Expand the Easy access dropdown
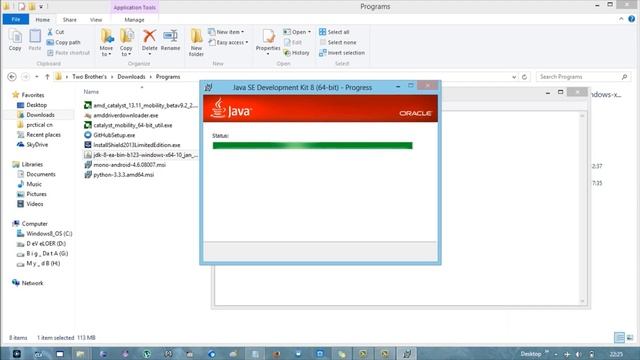This screenshot has width=640, height=360. click(x=229, y=42)
